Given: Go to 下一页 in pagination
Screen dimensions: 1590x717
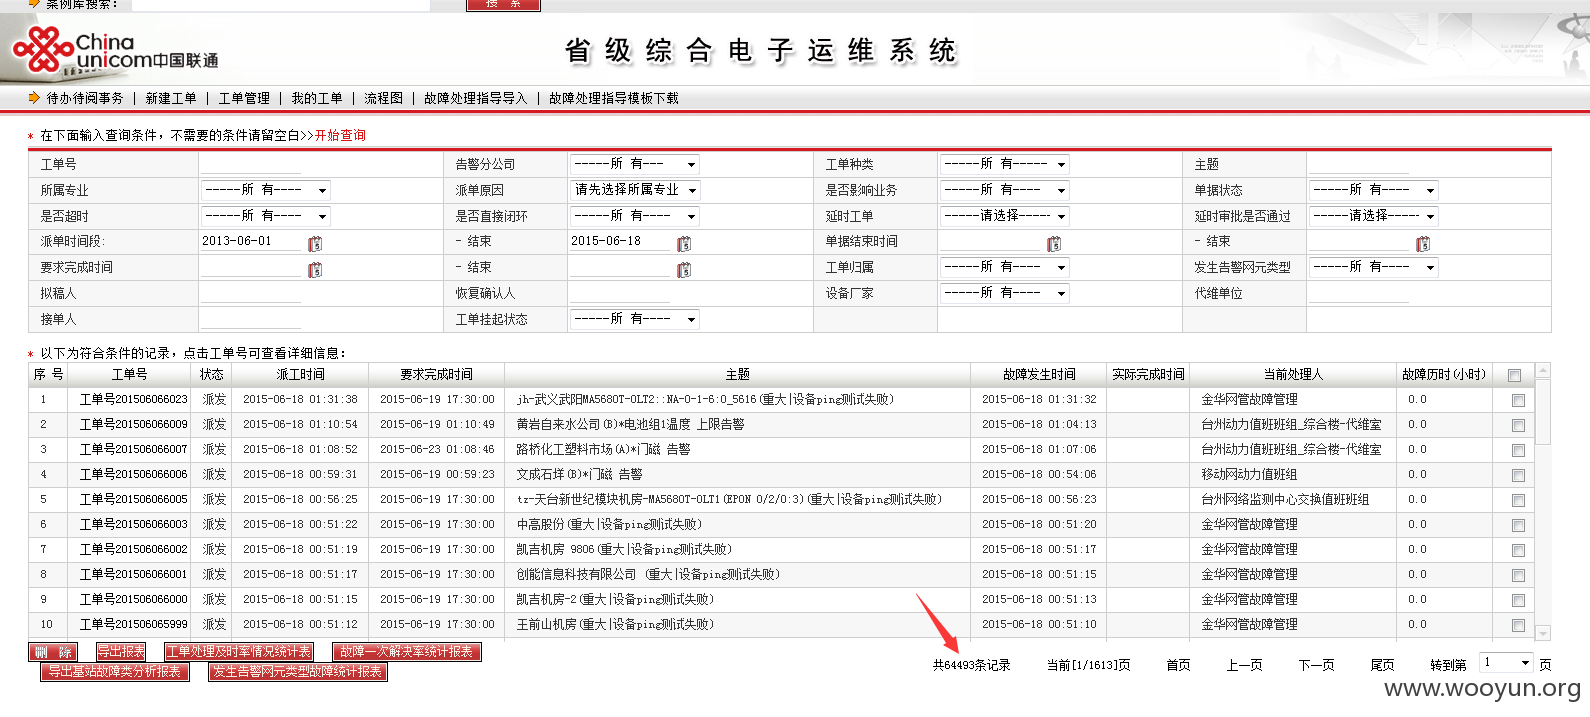Looking at the screenshot, I should (1317, 665).
